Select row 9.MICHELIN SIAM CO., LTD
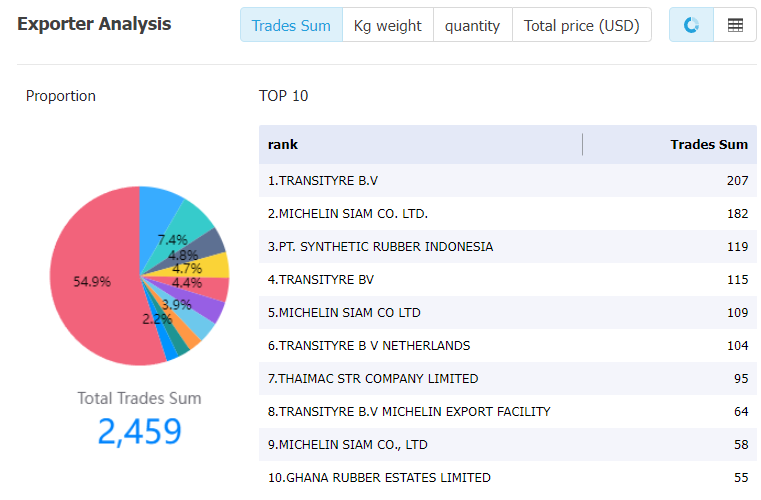761x500 pixels. (508, 445)
